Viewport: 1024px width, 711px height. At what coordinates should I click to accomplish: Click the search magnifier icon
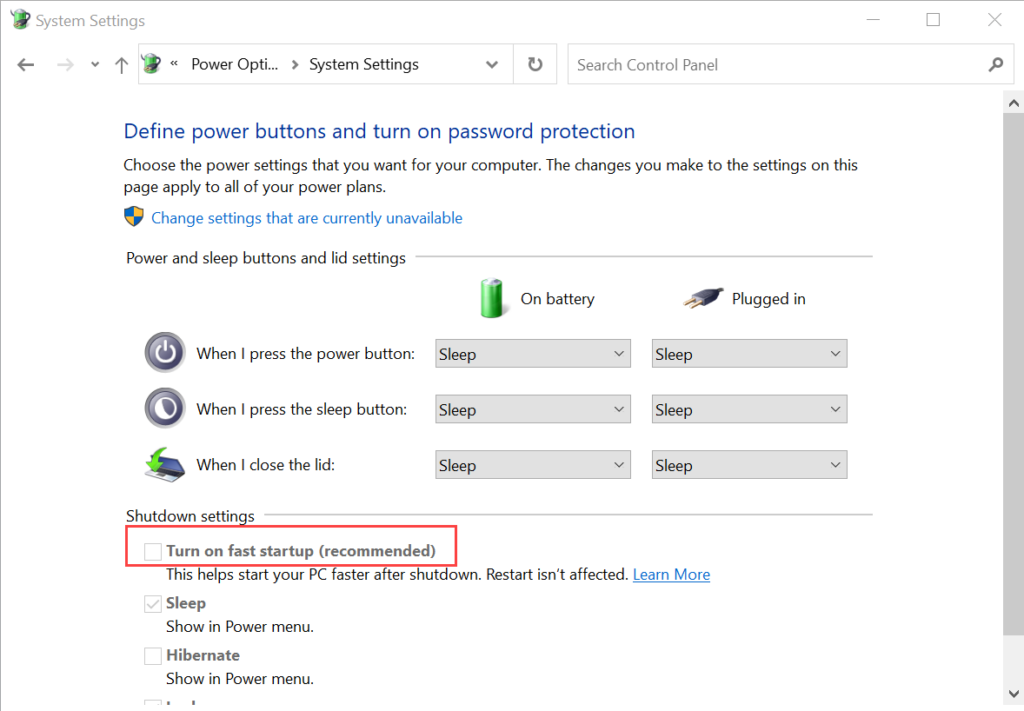pyautogui.click(x=995, y=63)
